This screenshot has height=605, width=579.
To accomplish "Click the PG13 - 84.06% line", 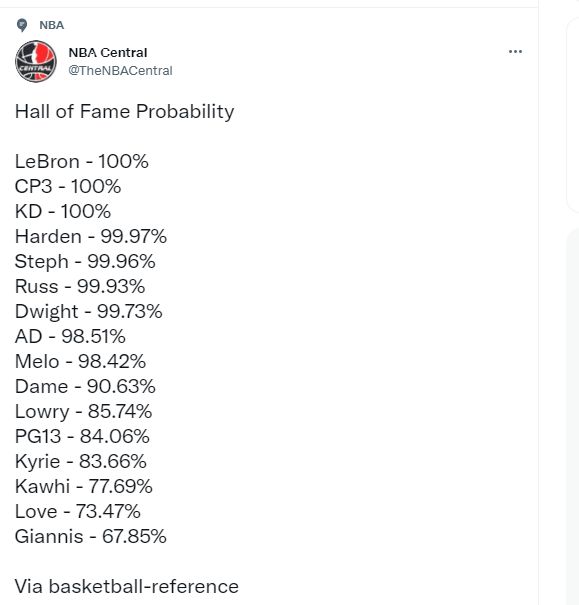I will [x=82, y=436].
